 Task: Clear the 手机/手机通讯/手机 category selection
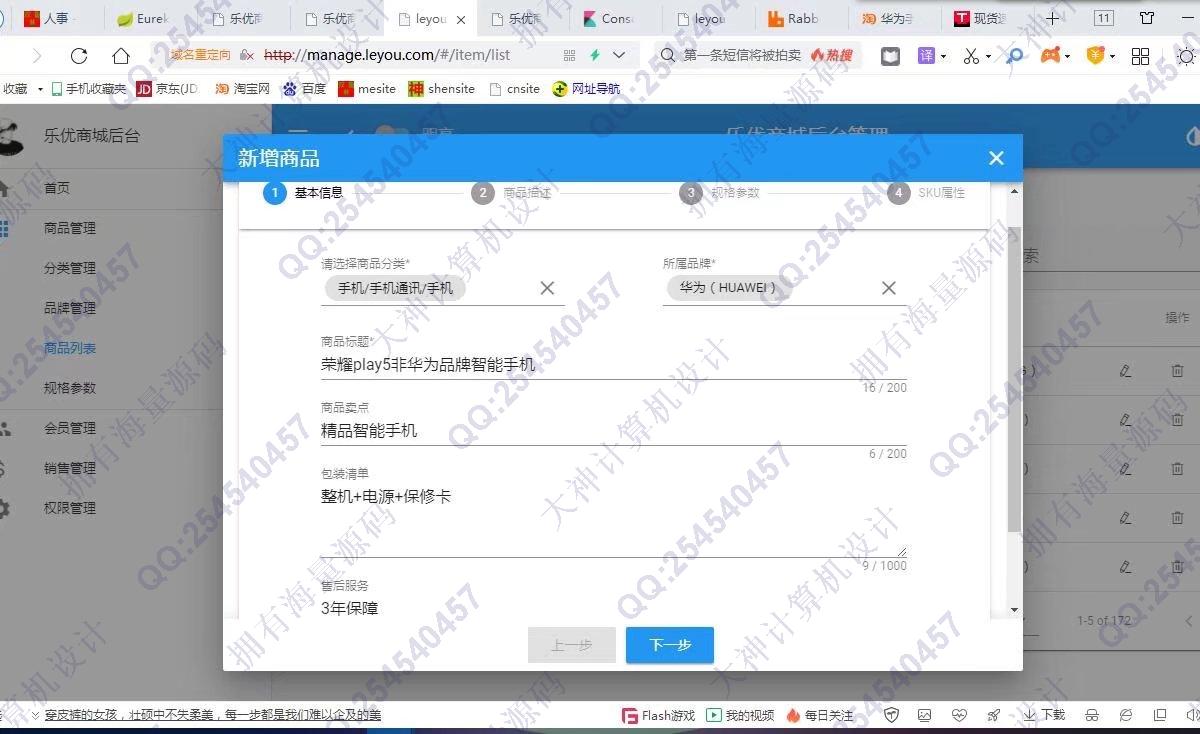click(x=547, y=288)
